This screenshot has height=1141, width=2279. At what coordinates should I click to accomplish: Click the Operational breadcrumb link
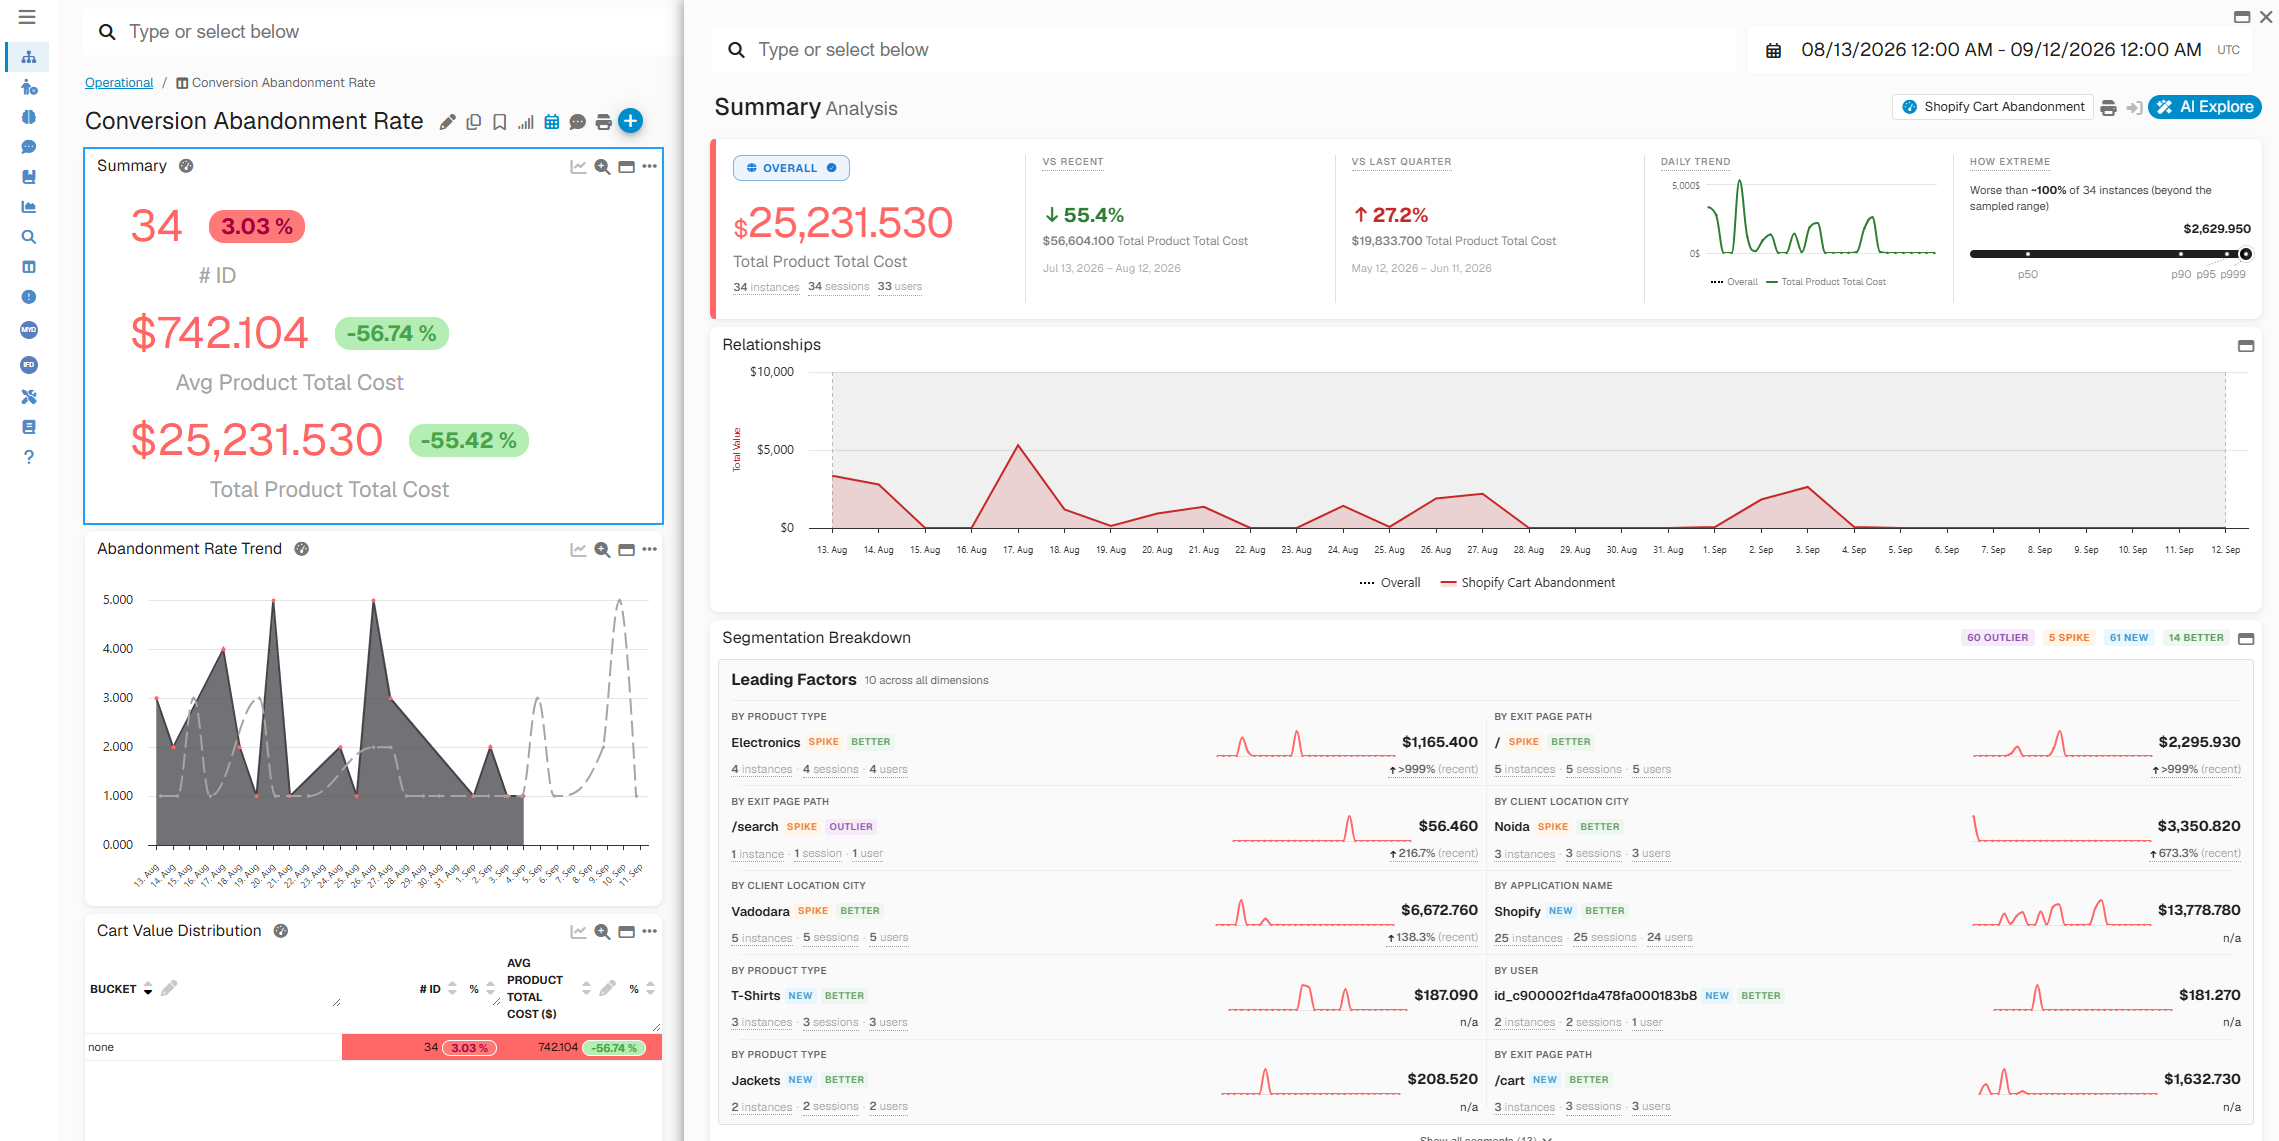click(119, 83)
